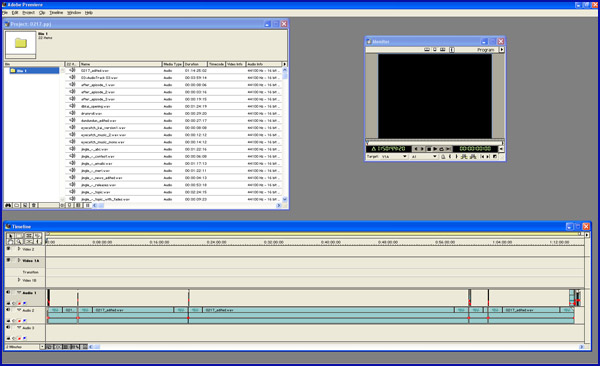
Task: Open the Timeline menu
Action: click(56, 13)
